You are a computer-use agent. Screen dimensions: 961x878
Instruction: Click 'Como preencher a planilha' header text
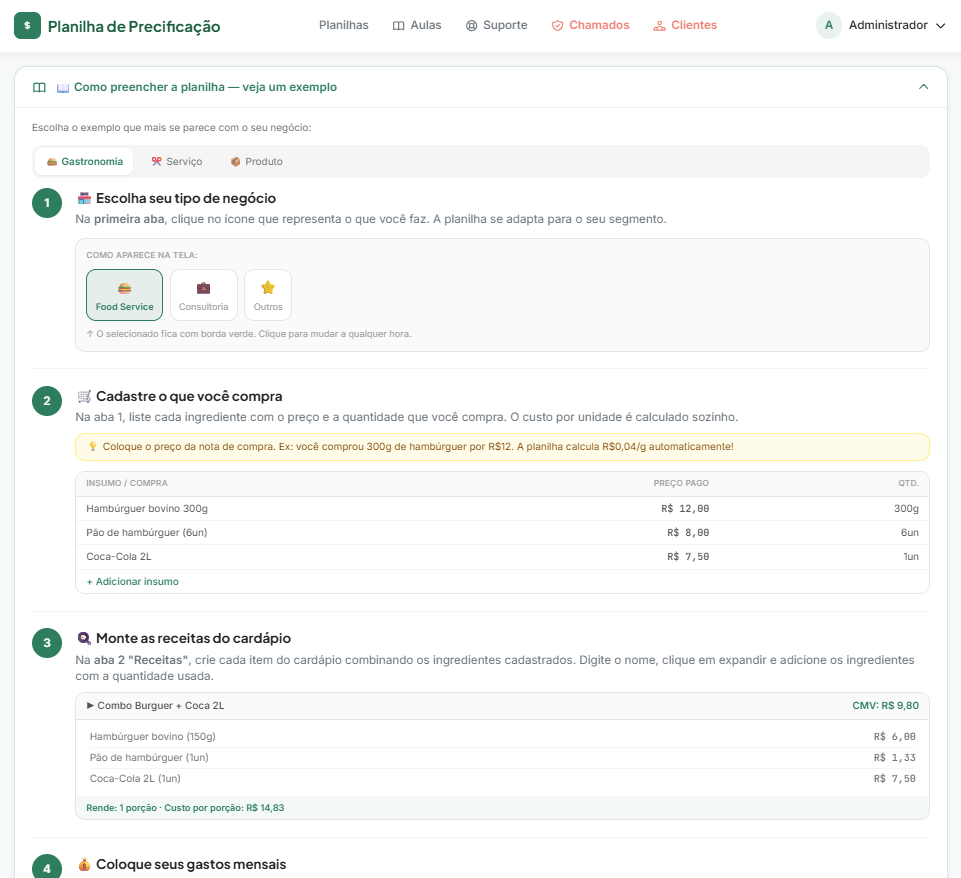tap(205, 87)
